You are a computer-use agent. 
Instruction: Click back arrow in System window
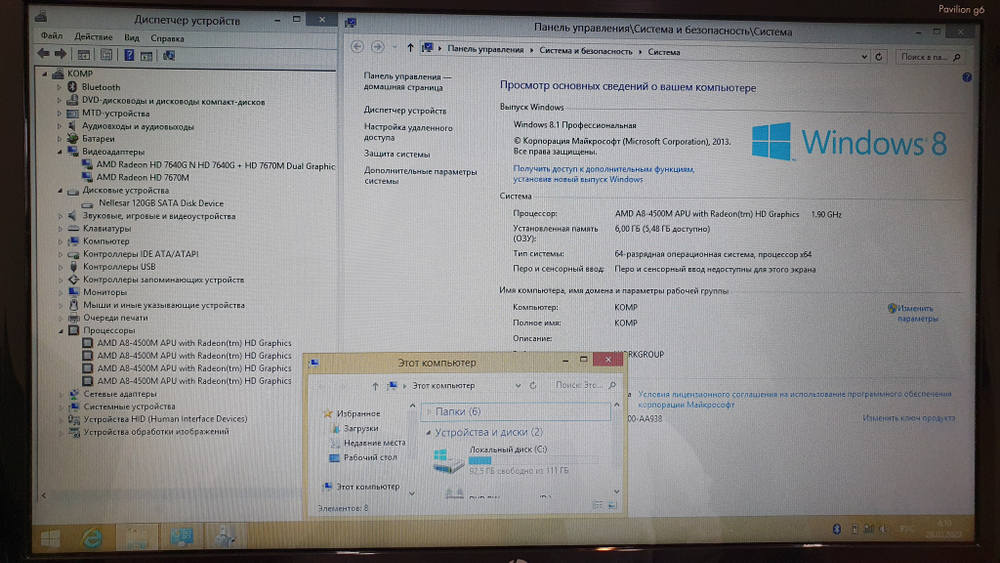[357, 47]
